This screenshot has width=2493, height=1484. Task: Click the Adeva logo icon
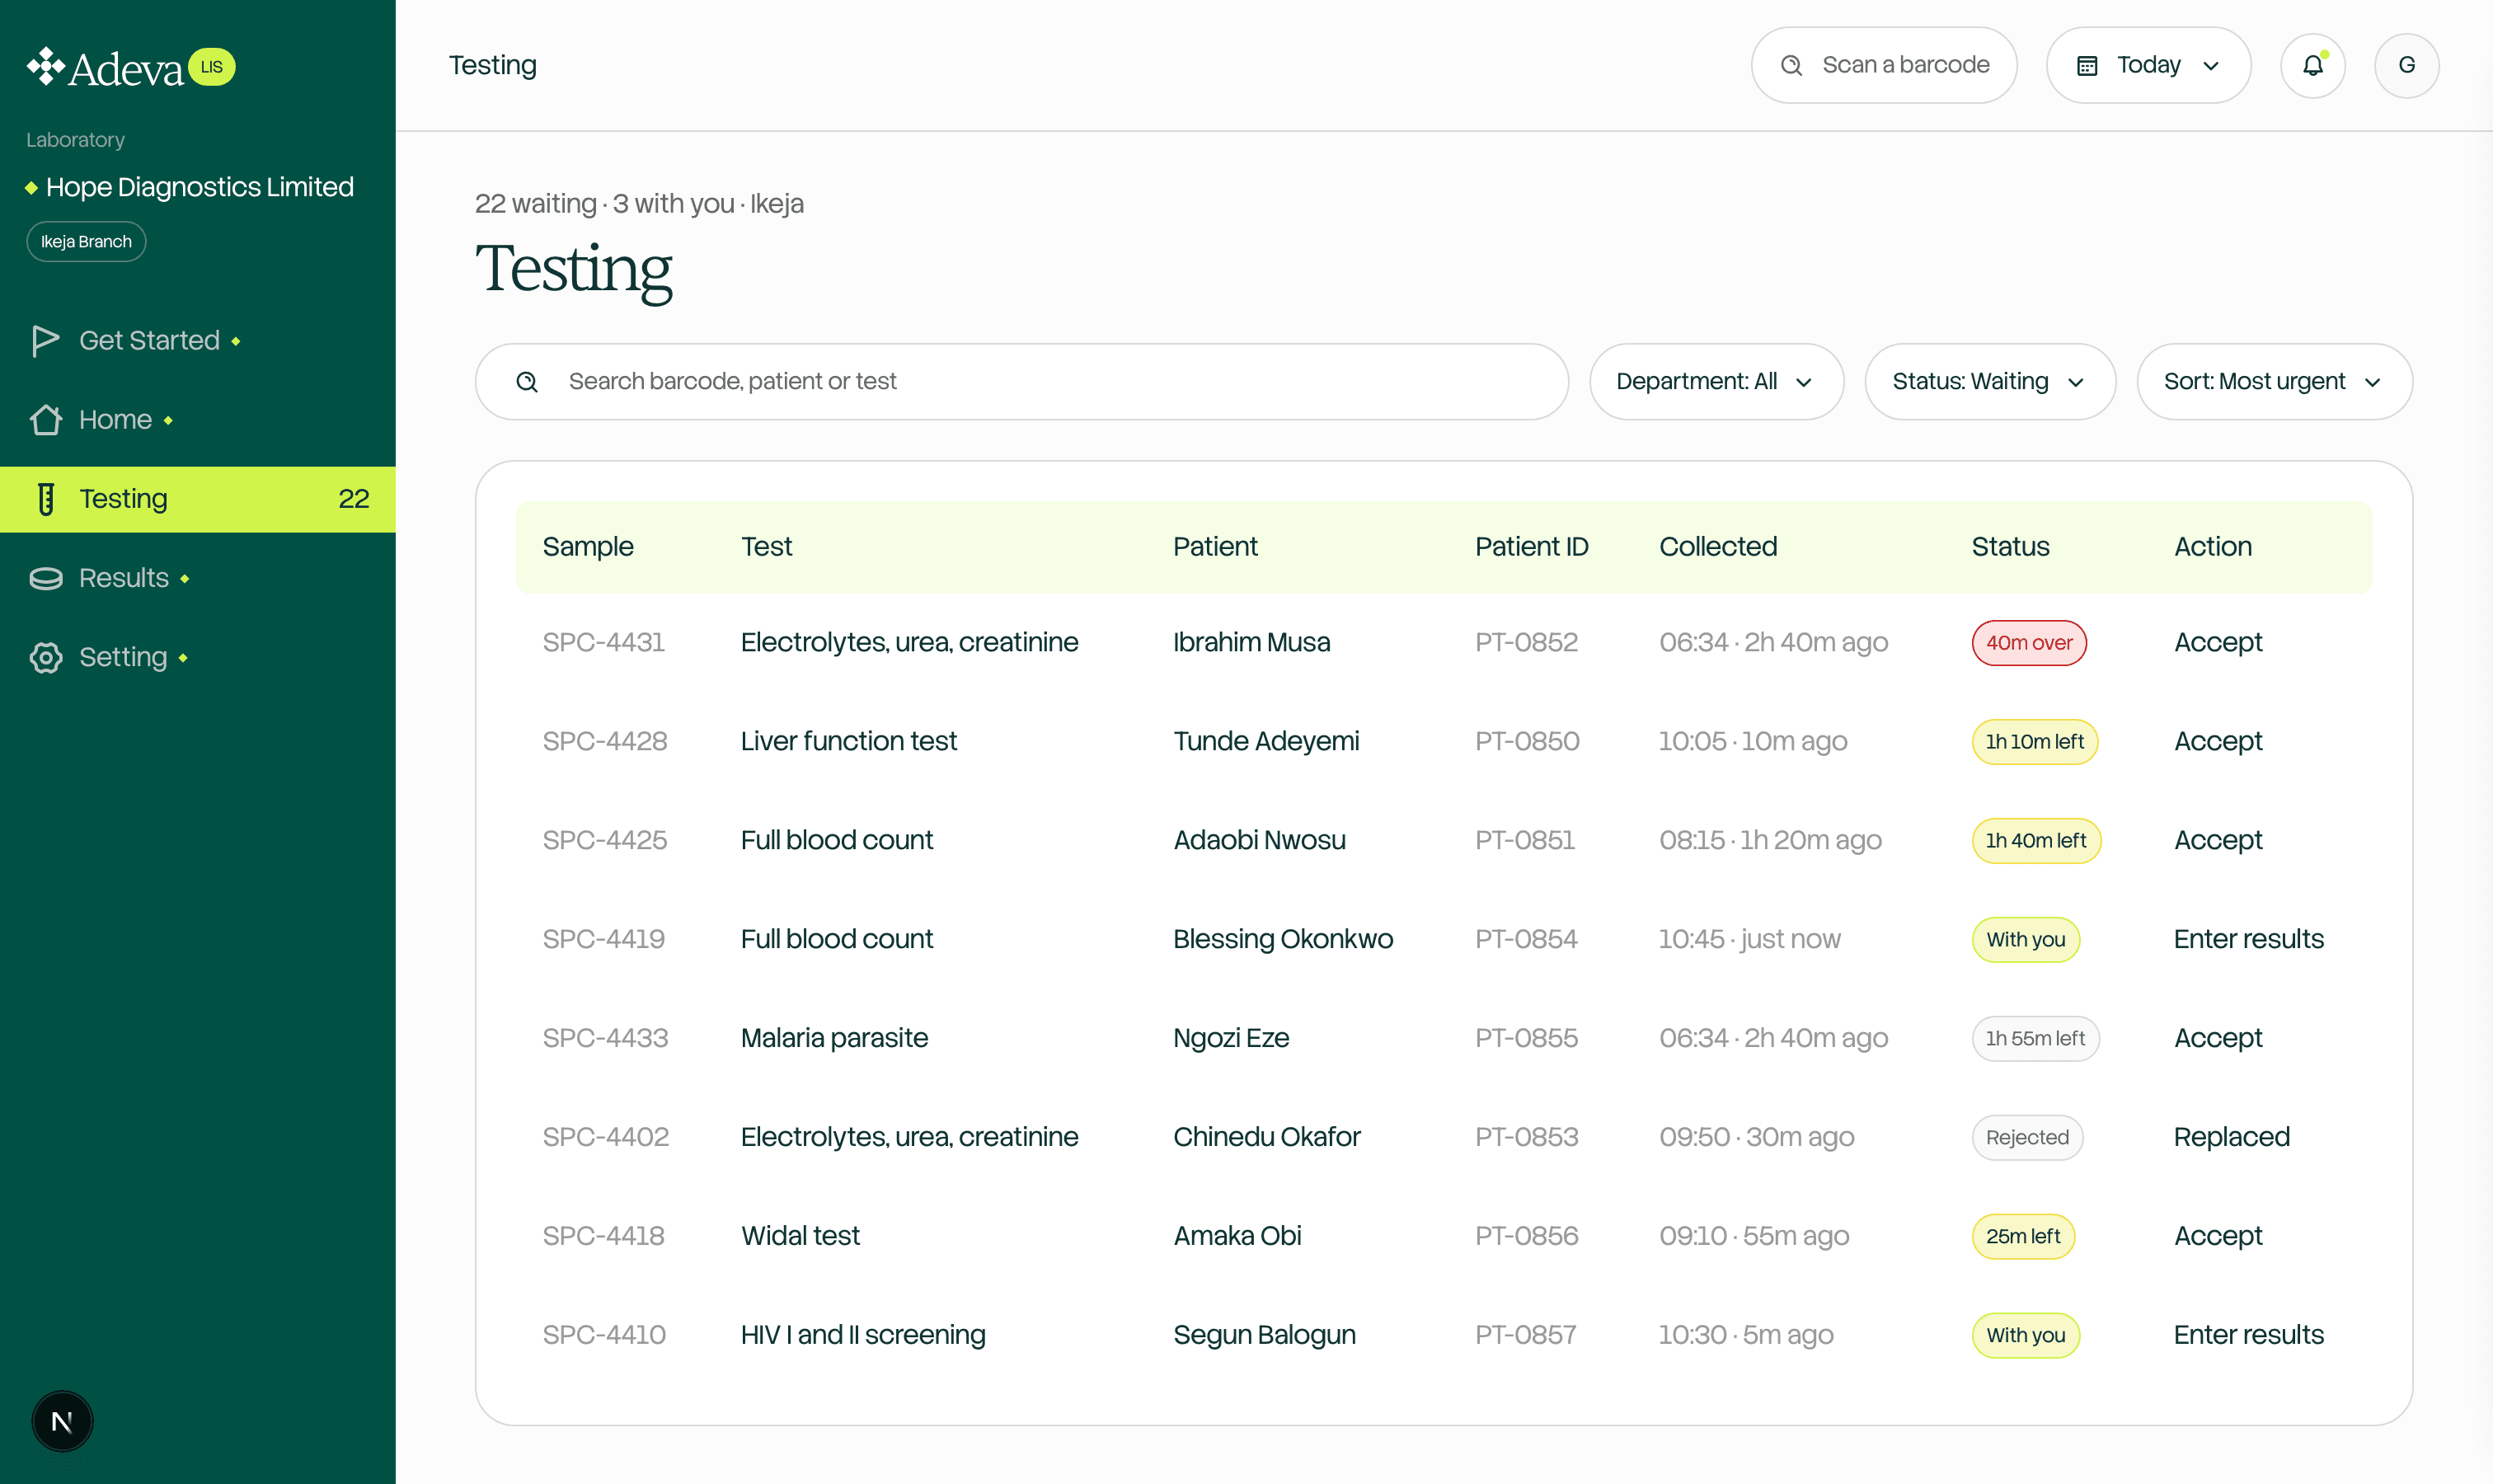pos(45,67)
